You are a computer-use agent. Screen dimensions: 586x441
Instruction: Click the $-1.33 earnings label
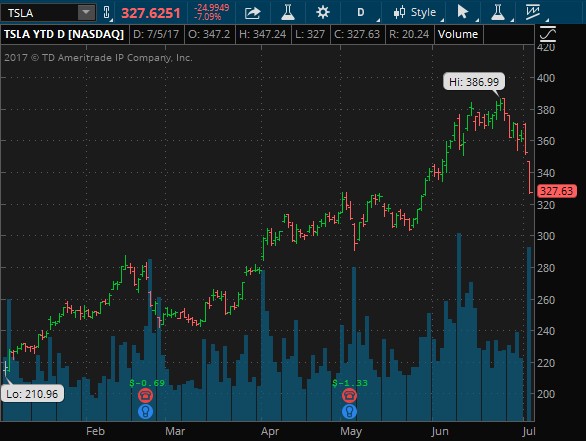click(350, 383)
